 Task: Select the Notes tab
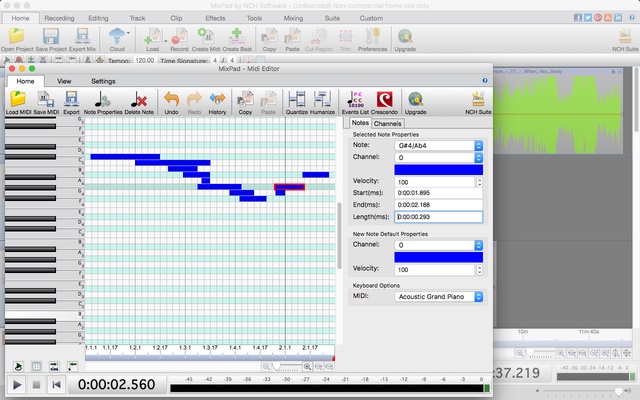[360, 123]
